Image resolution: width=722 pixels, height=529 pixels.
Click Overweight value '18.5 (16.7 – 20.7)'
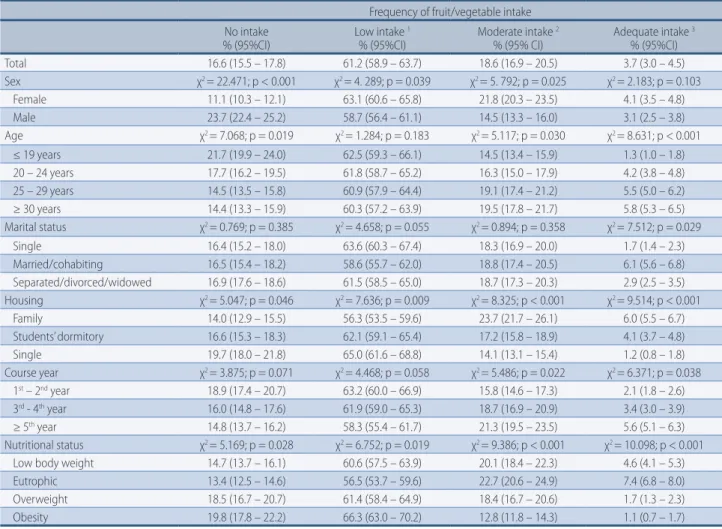(x=246, y=500)
